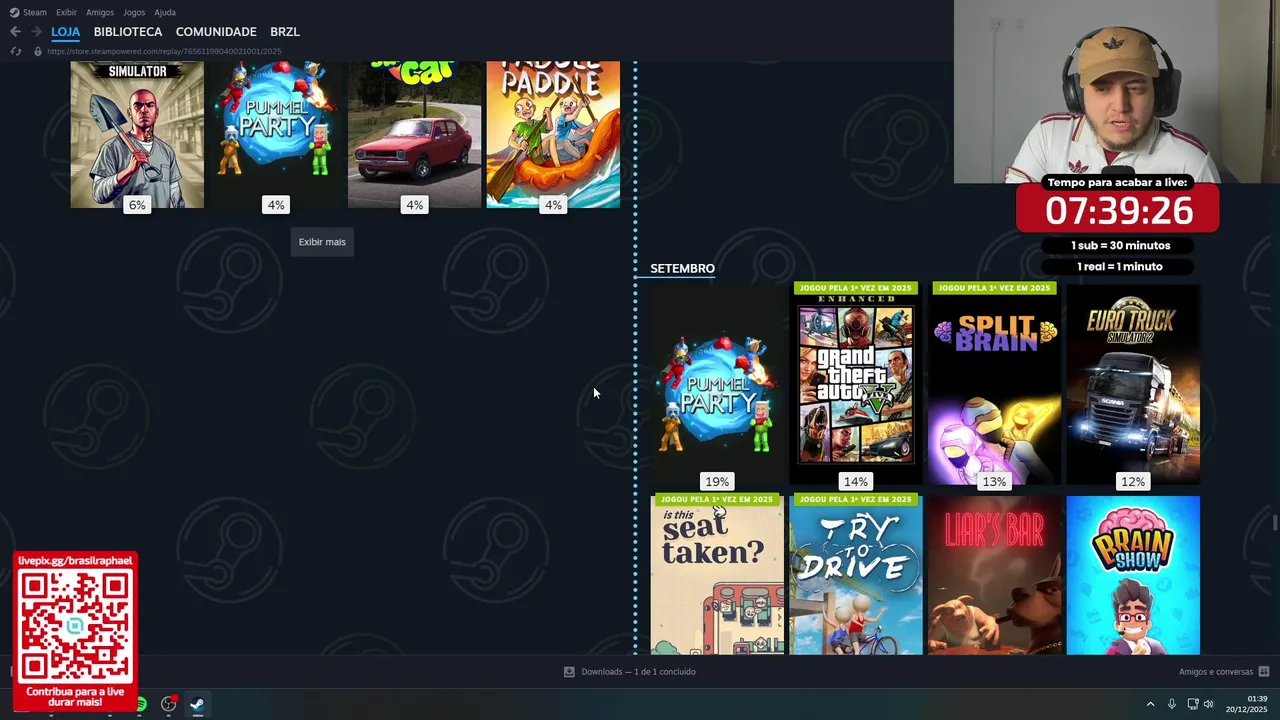
Task: Open the volume speaker icon in the tray
Action: point(1208,704)
